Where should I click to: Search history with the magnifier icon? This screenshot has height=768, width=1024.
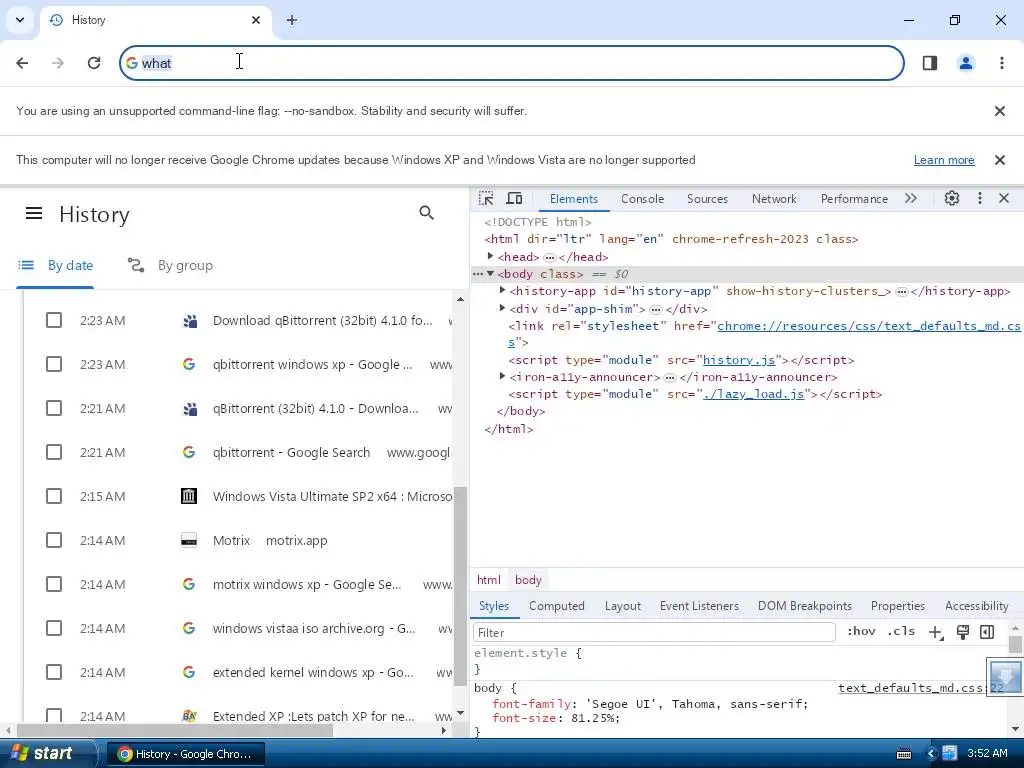[x=426, y=213]
